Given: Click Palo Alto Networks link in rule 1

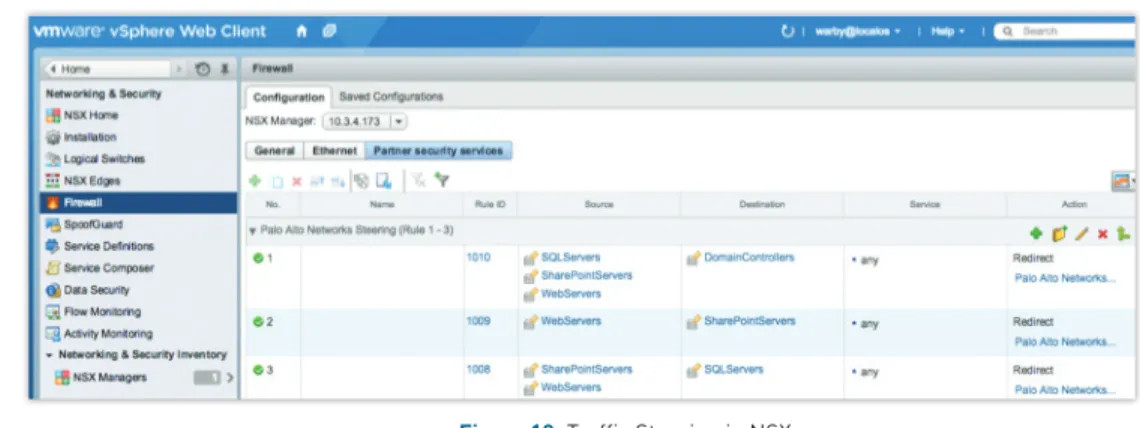Looking at the screenshot, I should point(1065,278).
